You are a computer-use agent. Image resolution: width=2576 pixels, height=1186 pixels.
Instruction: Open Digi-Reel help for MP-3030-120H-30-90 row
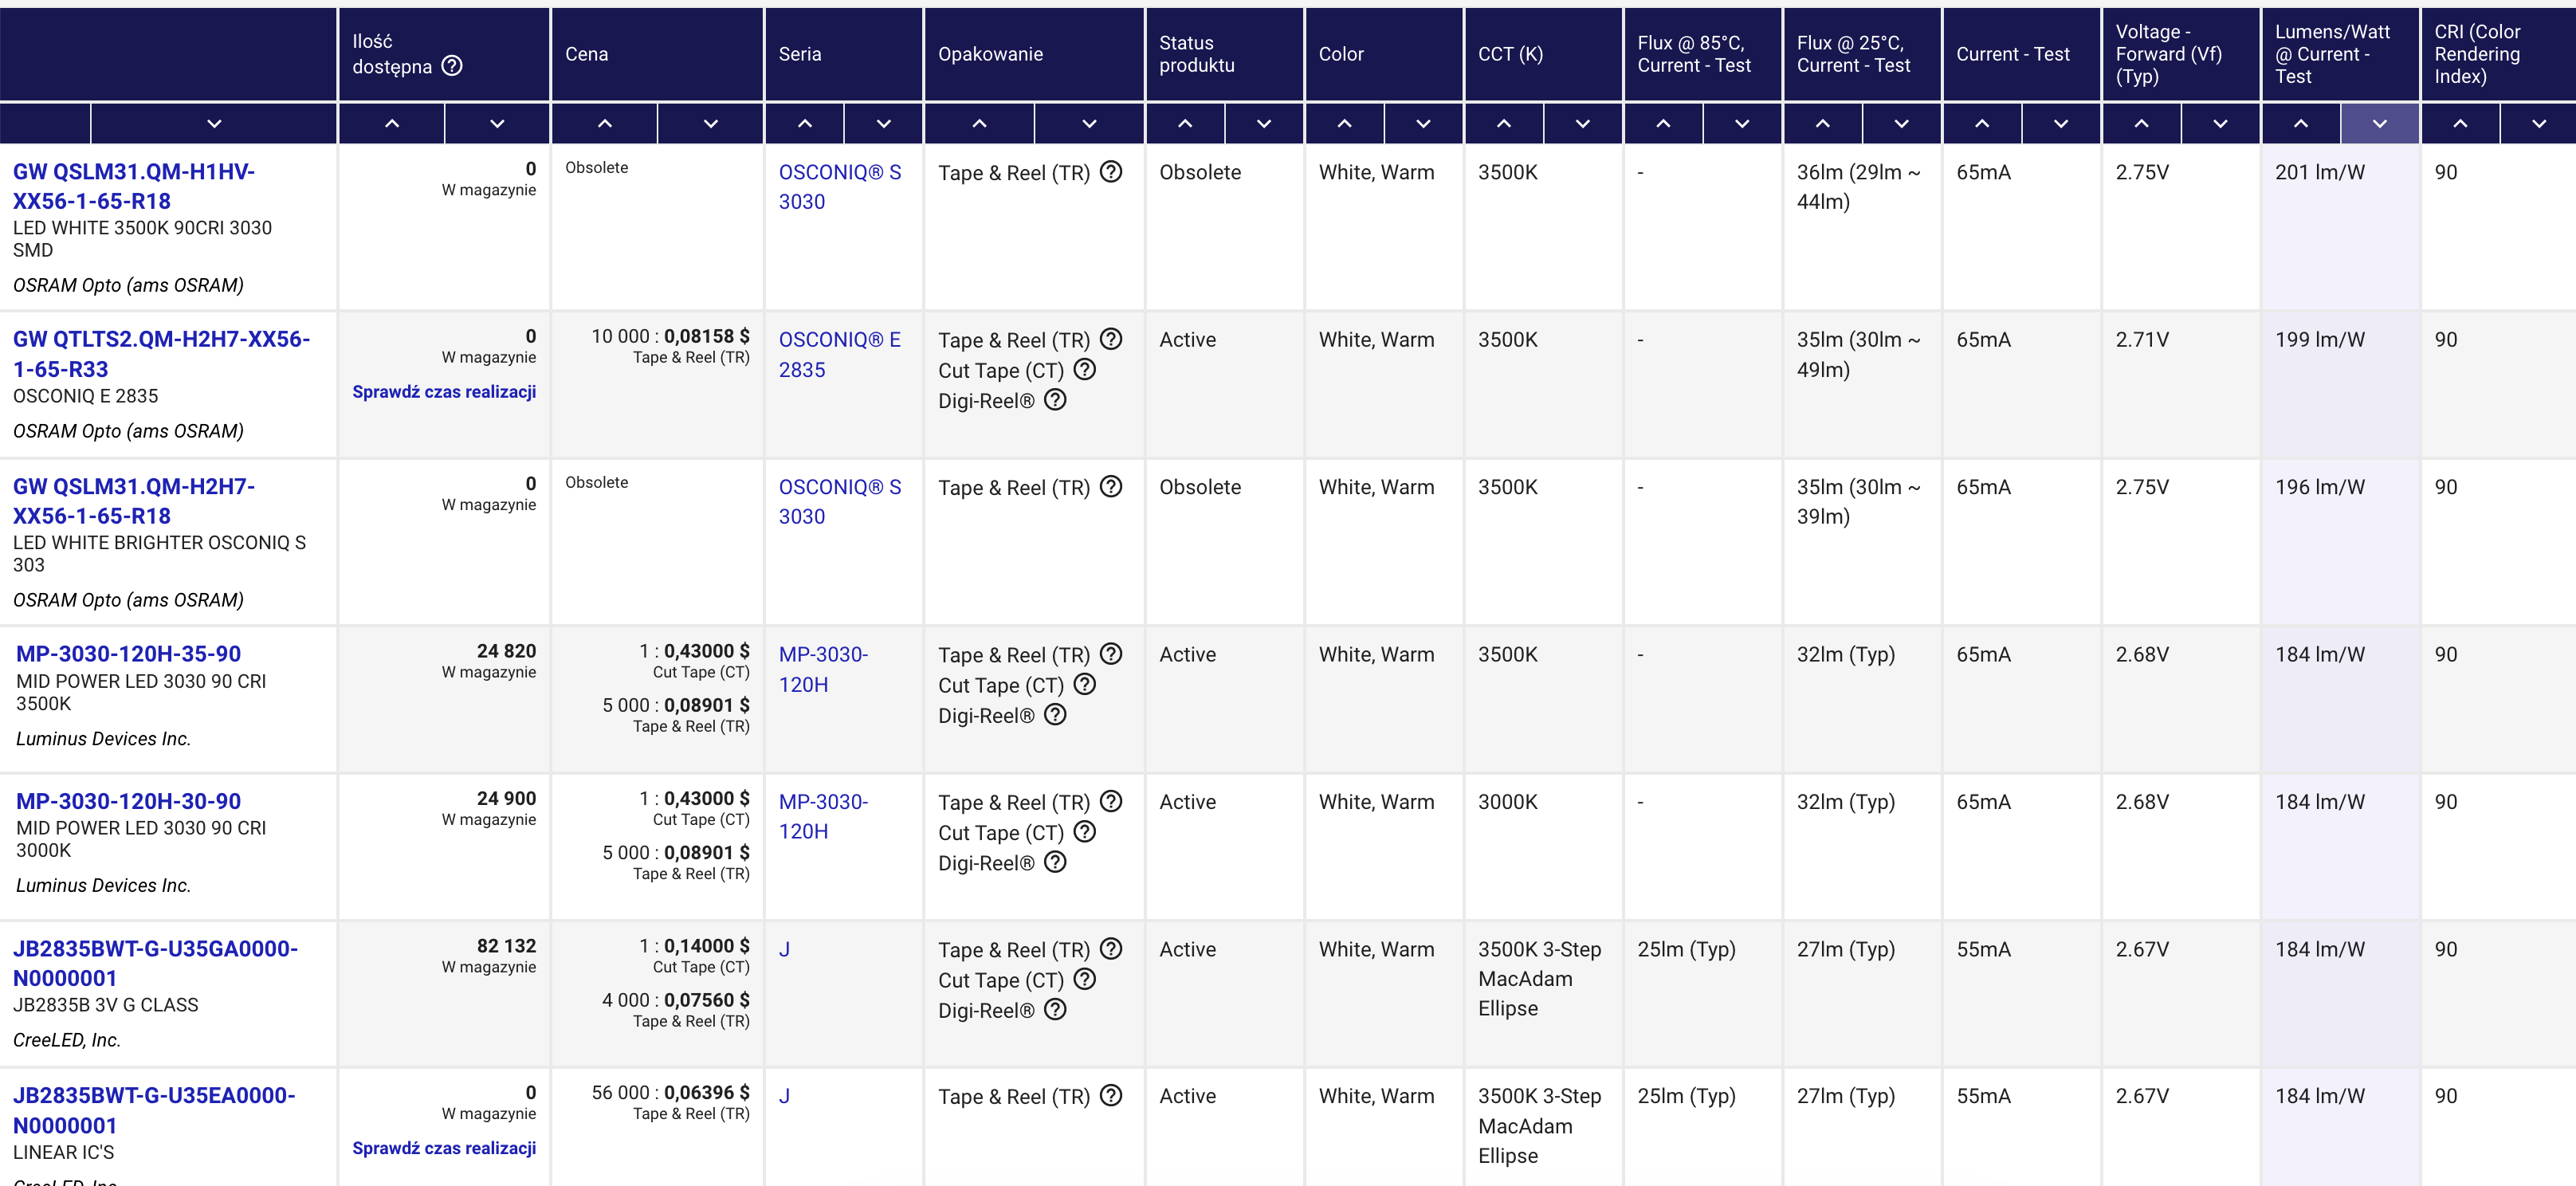click(x=1055, y=862)
